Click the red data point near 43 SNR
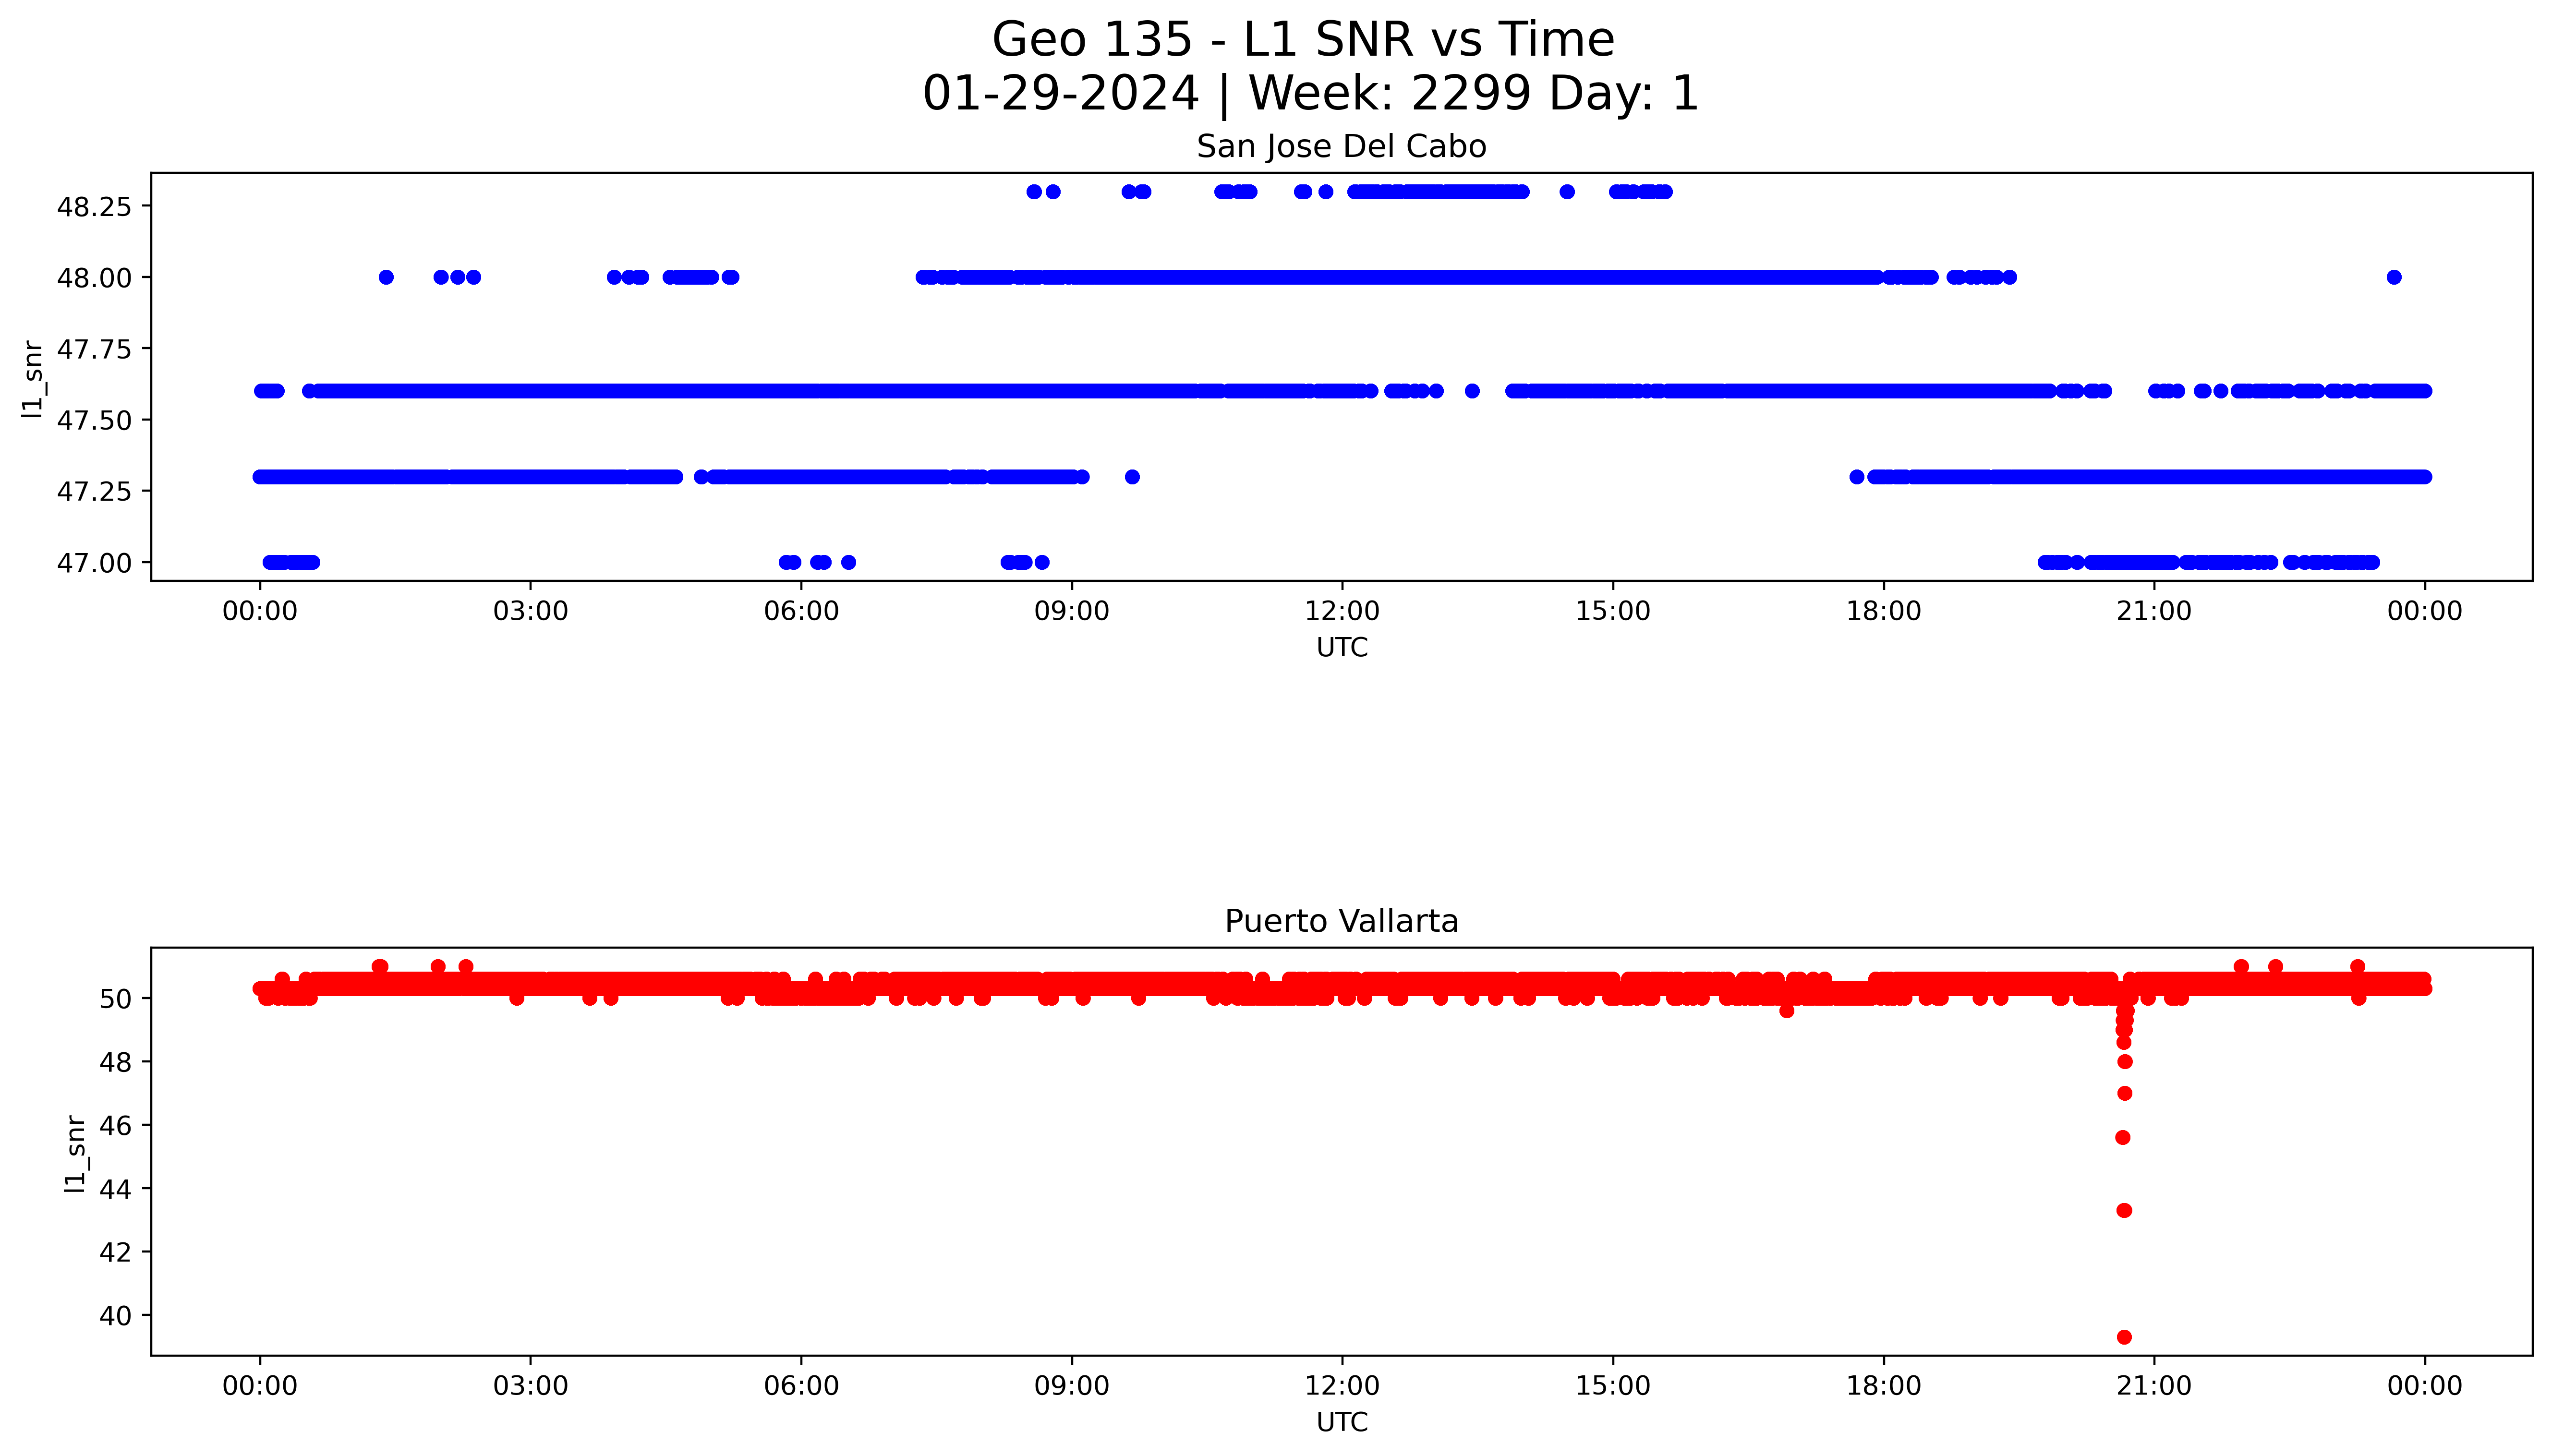This screenshot has width=2552, height=1456. coord(2124,1210)
